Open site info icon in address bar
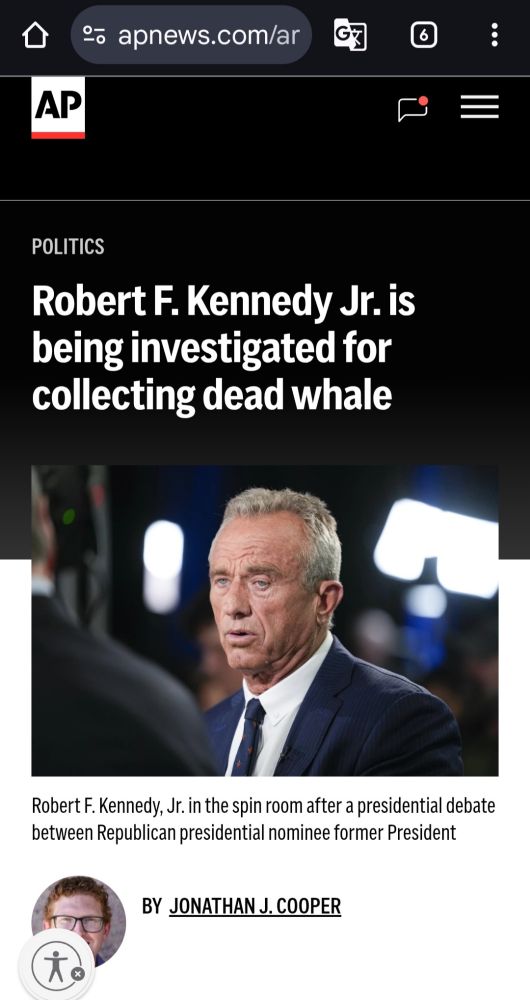This screenshot has height=1000, width=530. (94, 35)
